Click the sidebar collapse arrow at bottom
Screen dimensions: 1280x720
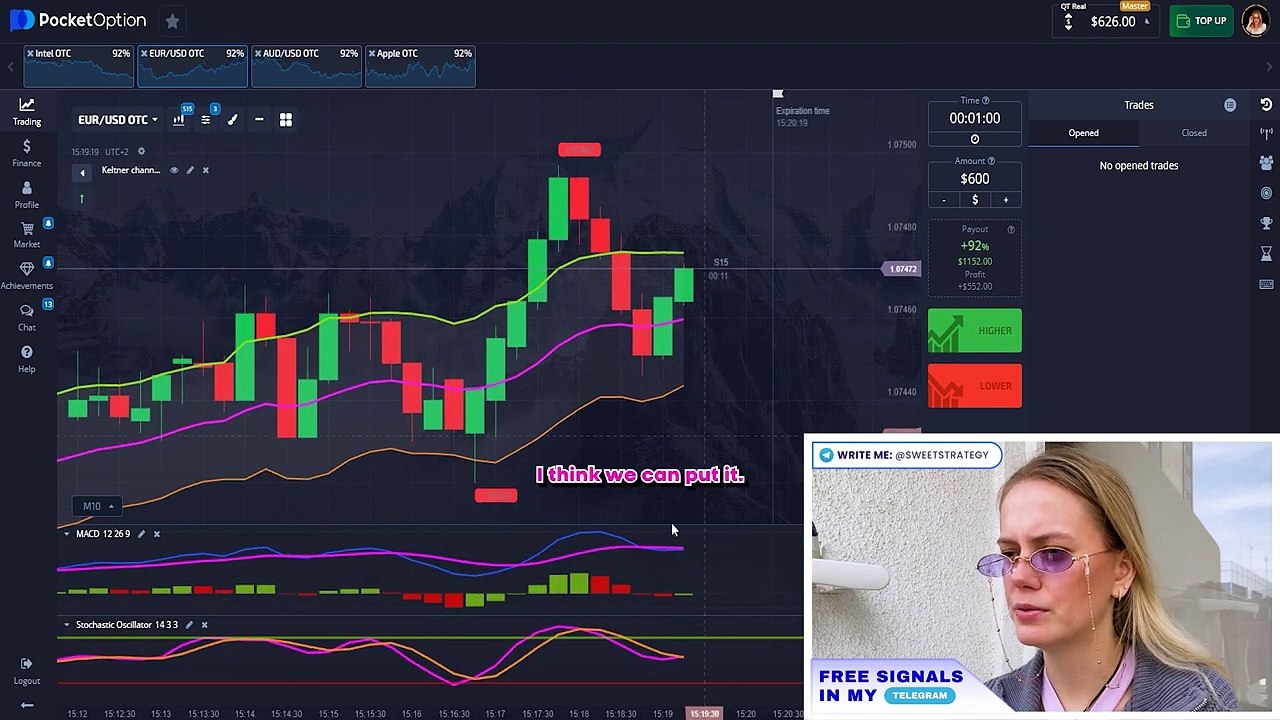point(27,706)
